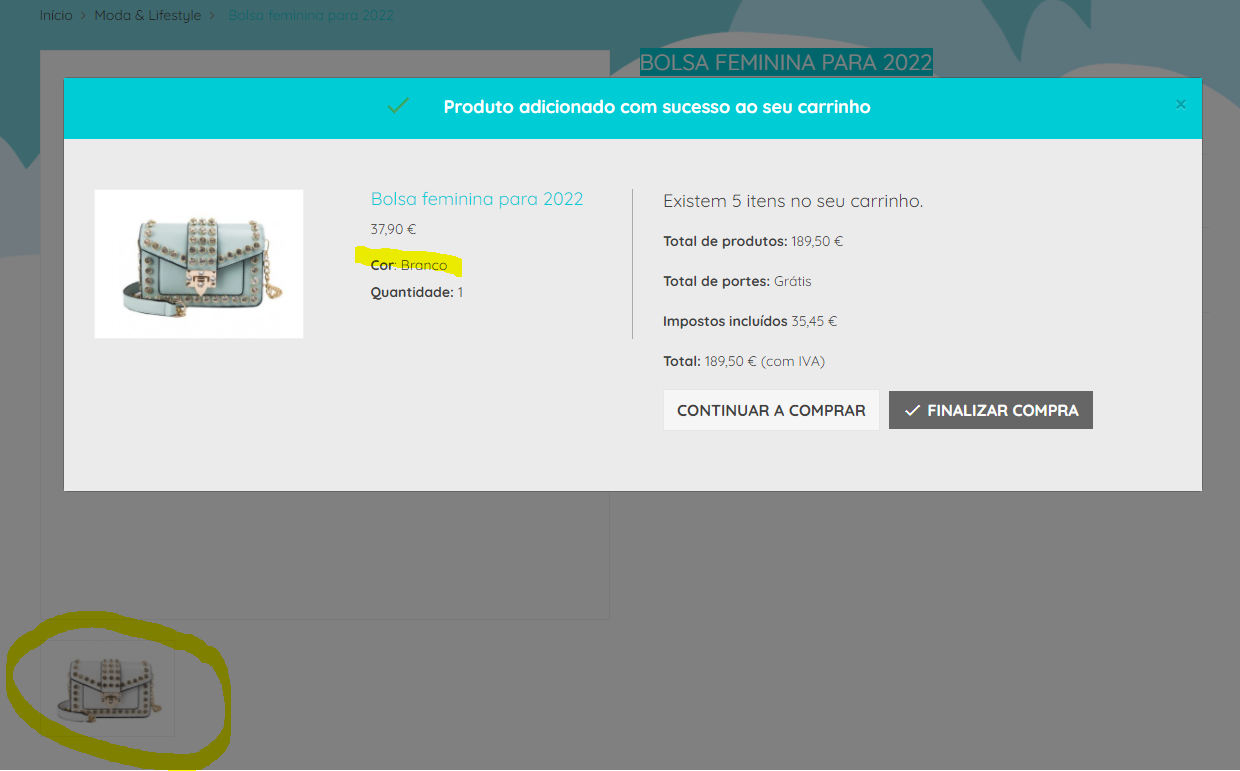
Task: Click the Cor: Branco attribute text
Action: [409, 265]
